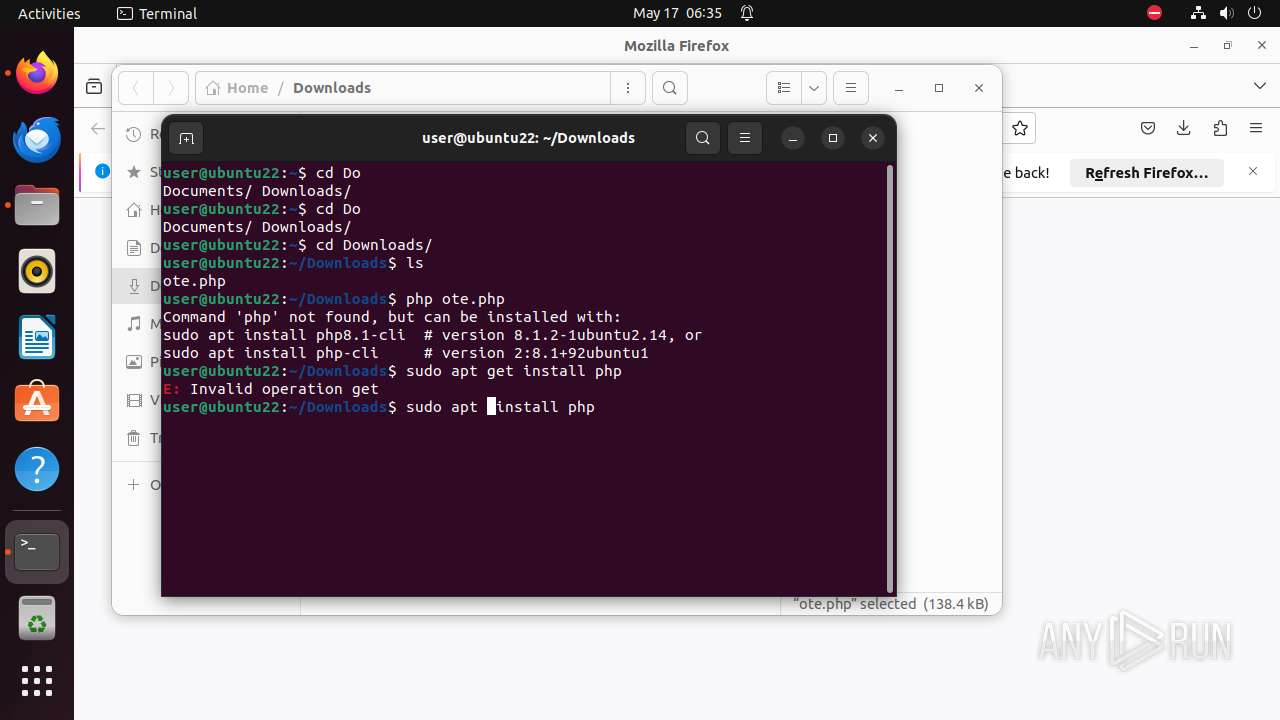This screenshot has height=720, width=1280.
Task: Toggle the notification bell in the top bar
Action: (747, 13)
